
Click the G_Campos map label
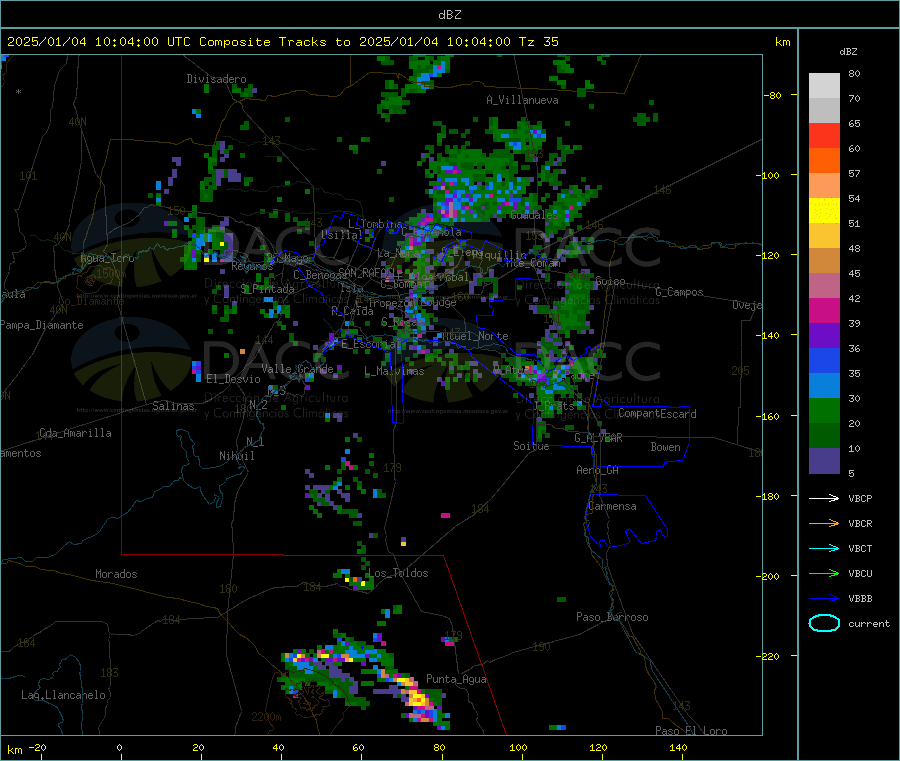tap(680, 292)
